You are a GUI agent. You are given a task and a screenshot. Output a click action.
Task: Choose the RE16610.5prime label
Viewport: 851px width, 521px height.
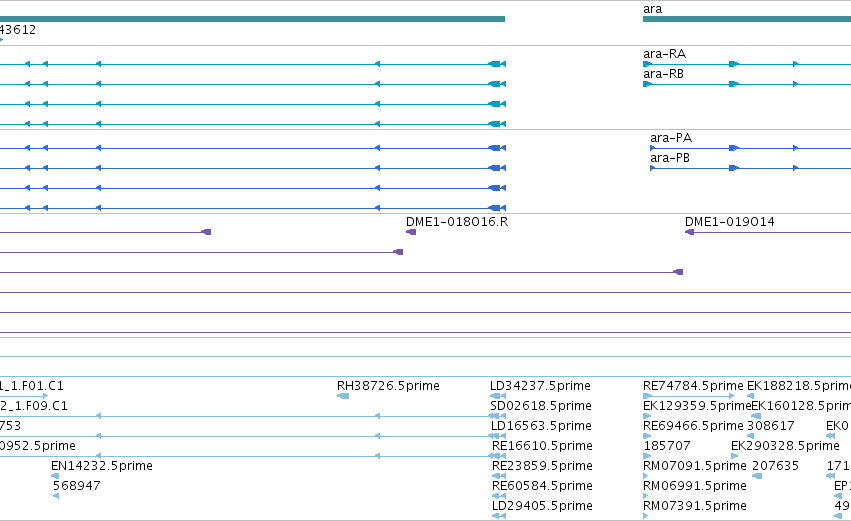pyautogui.click(x=542, y=446)
